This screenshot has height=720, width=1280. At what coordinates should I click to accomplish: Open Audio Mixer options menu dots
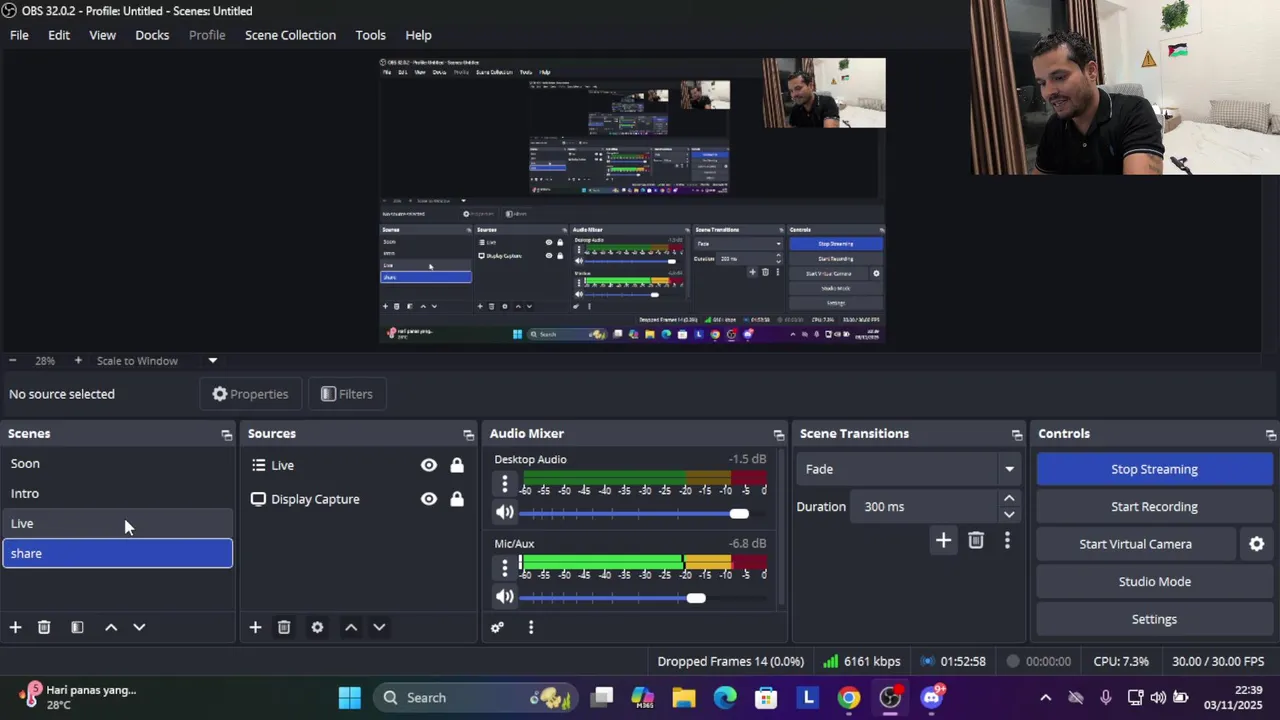coord(531,627)
